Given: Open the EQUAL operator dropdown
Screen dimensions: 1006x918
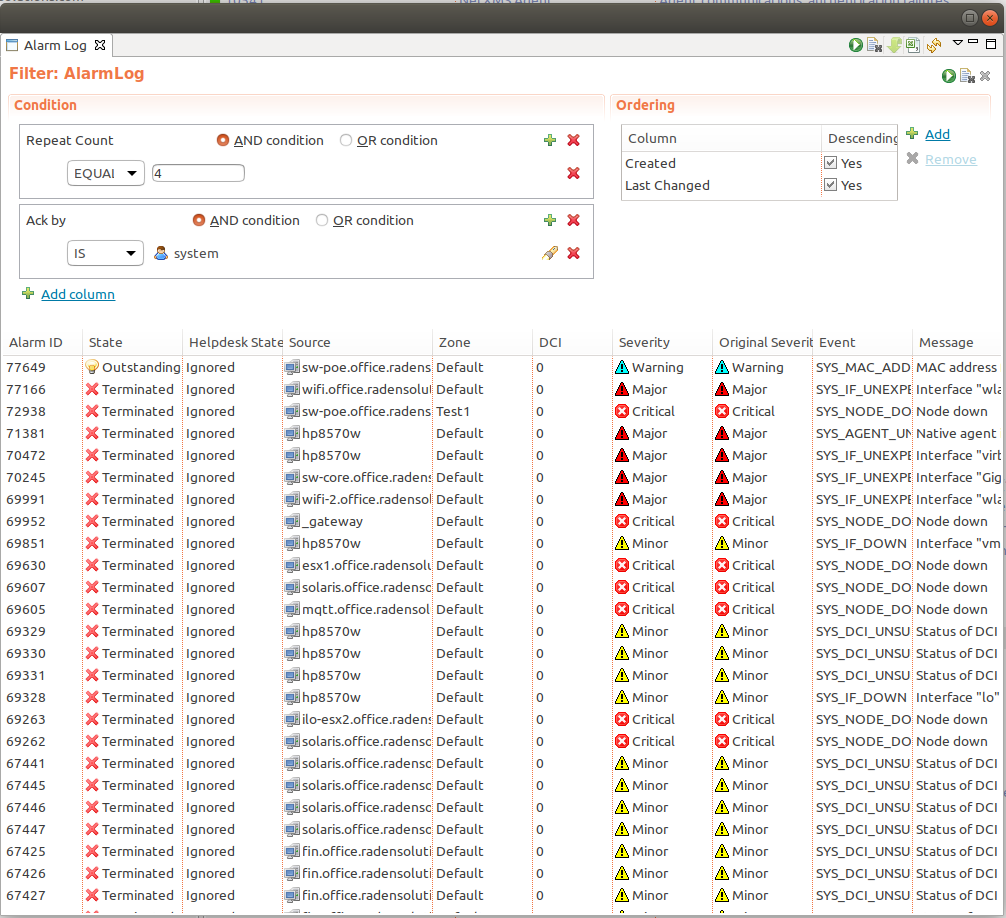Looking at the screenshot, I should coord(106,173).
